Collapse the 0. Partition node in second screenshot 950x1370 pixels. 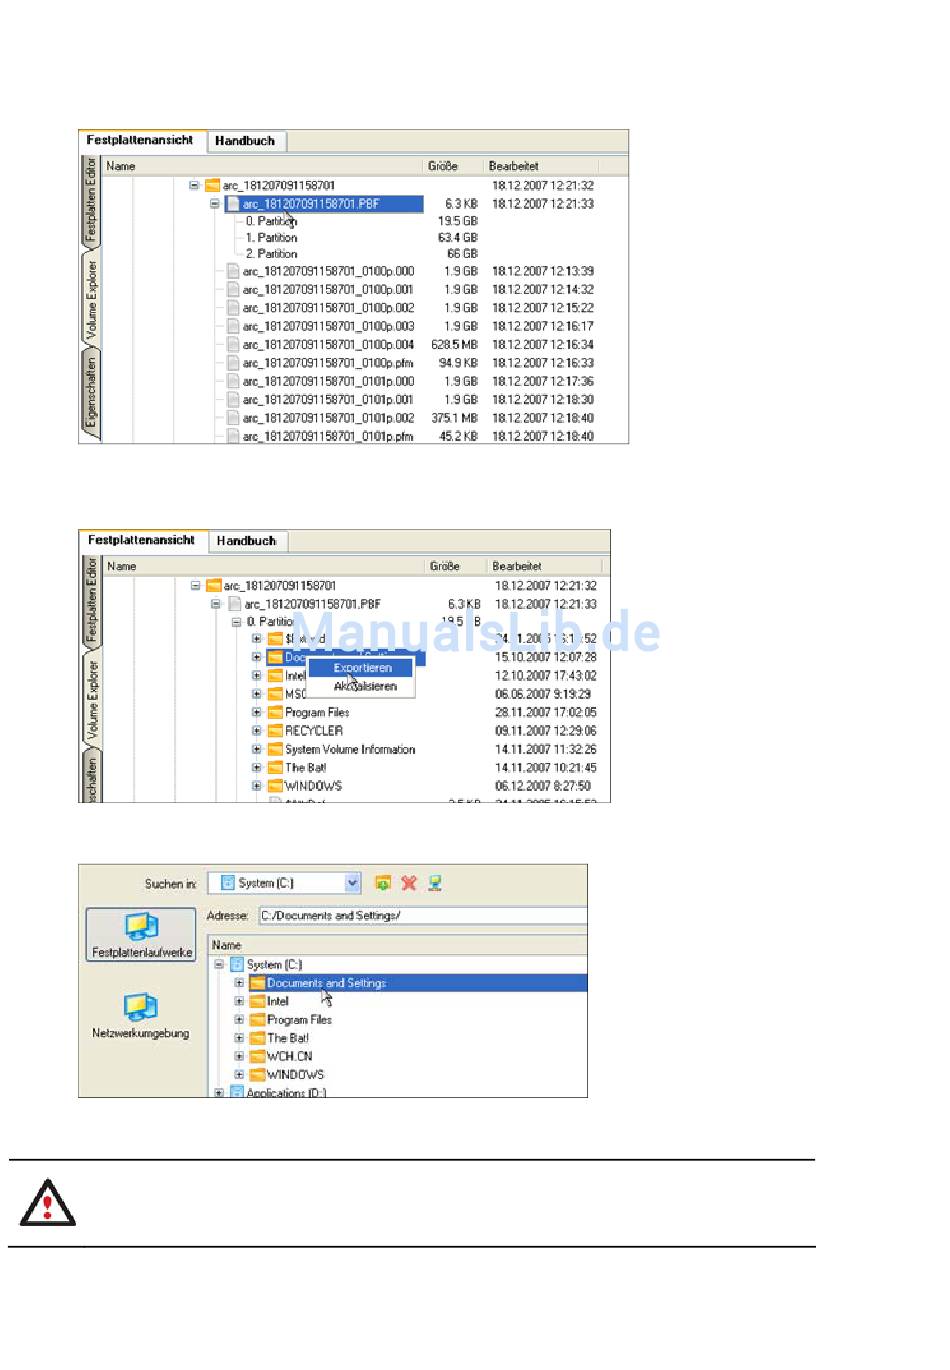(237, 622)
